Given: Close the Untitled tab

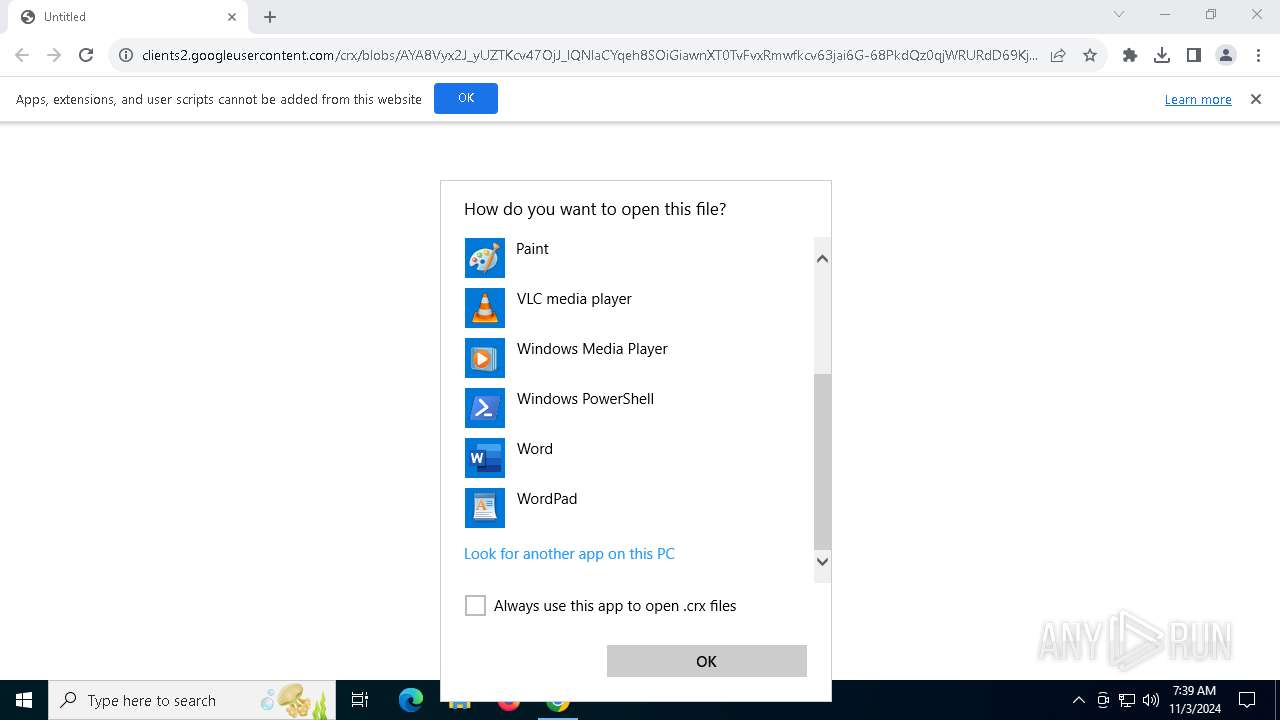Looking at the screenshot, I should coord(232,17).
